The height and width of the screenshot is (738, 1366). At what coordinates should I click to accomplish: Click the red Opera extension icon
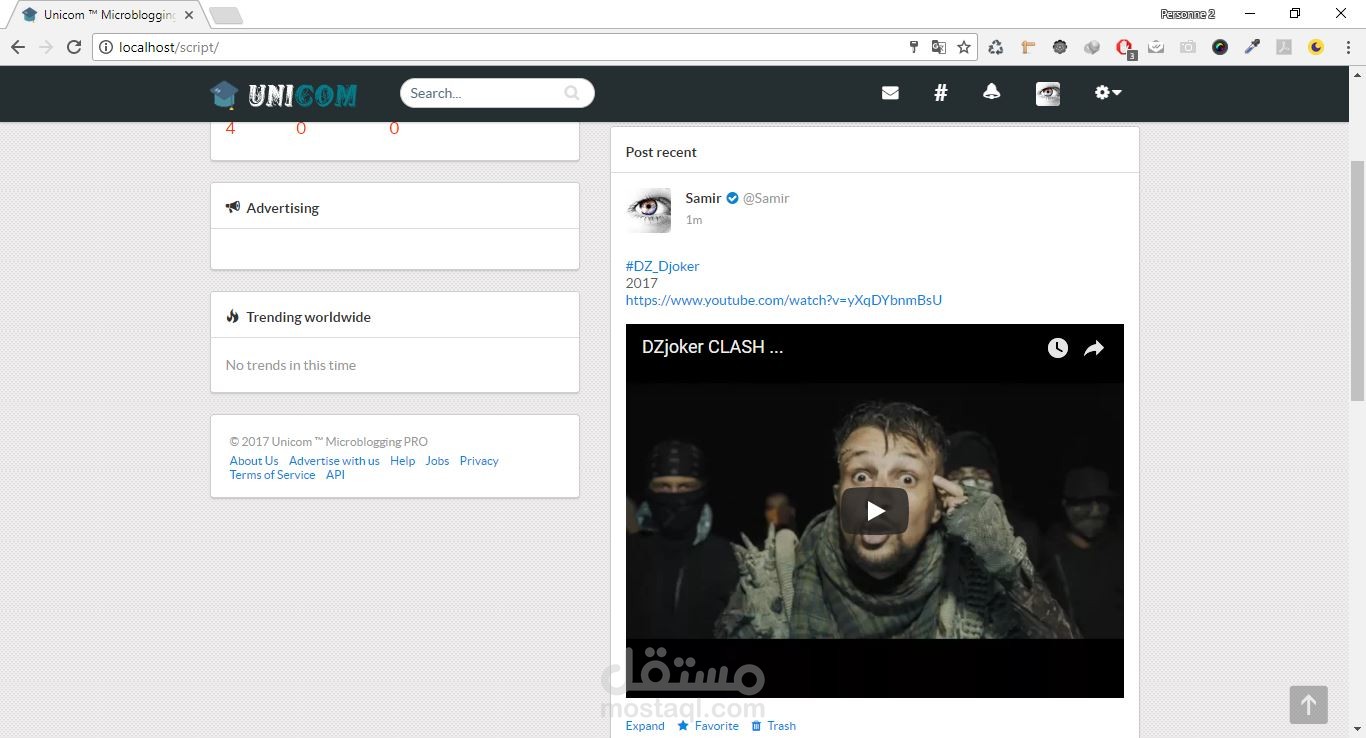(1125, 48)
